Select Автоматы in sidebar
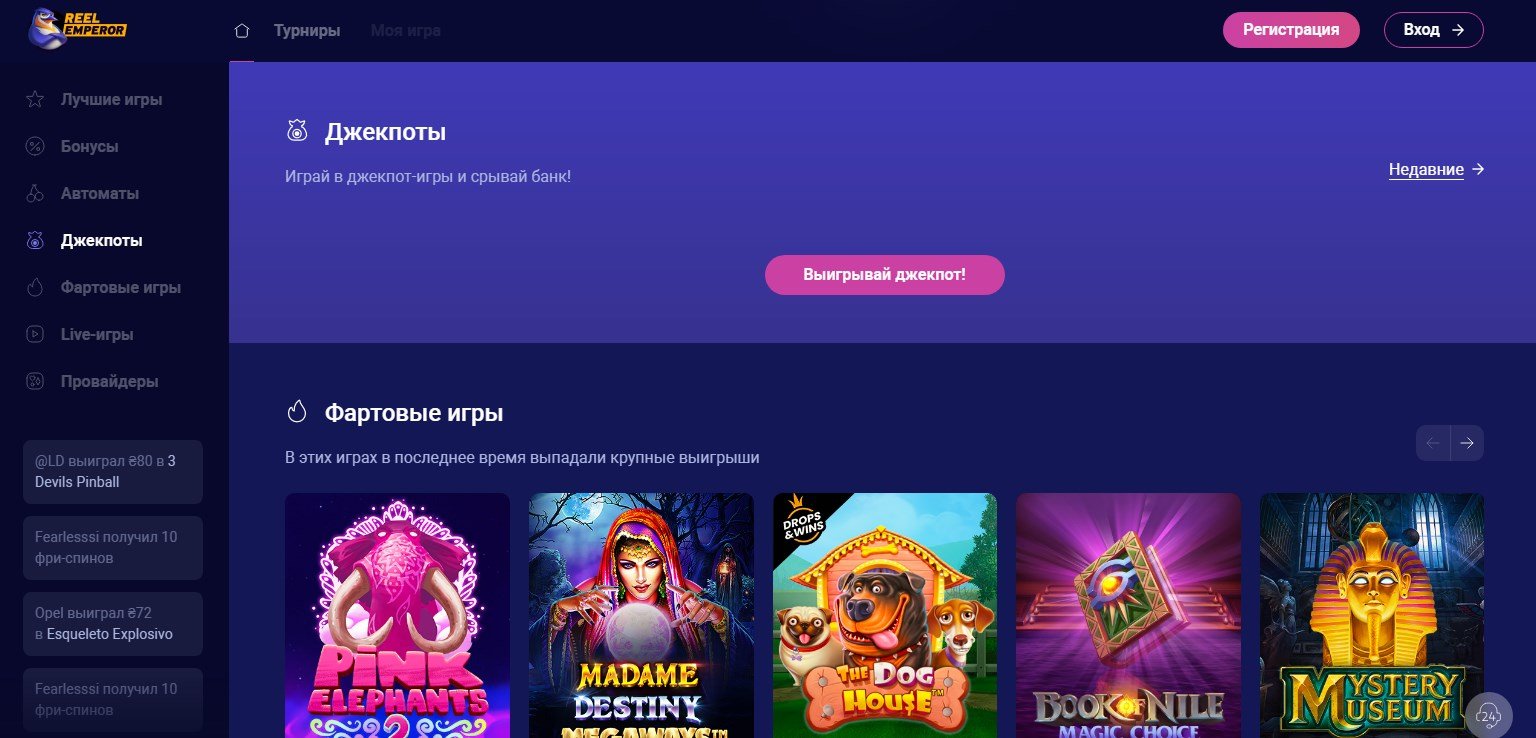The image size is (1536, 738). (x=100, y=194)
